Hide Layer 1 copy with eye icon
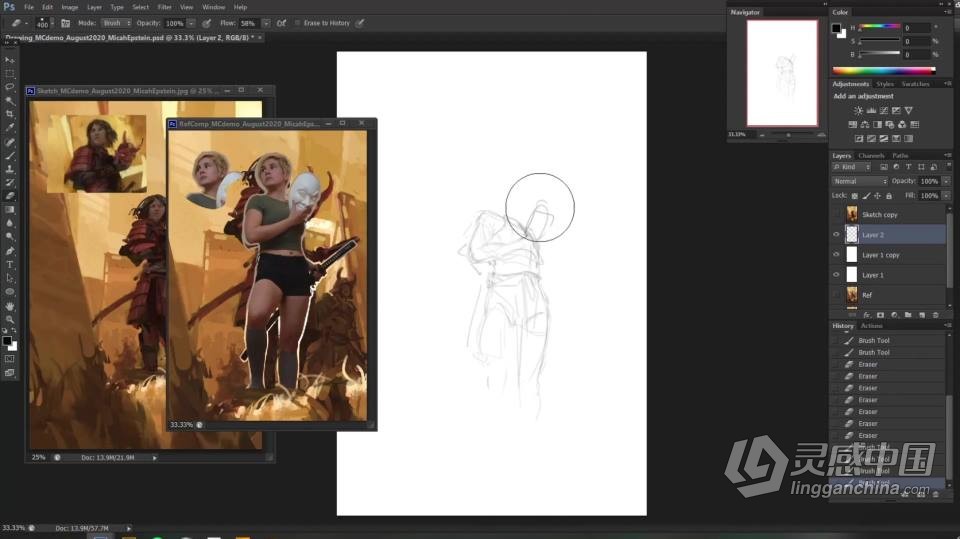This screenshot has height=539, width=960. (836, 255)
